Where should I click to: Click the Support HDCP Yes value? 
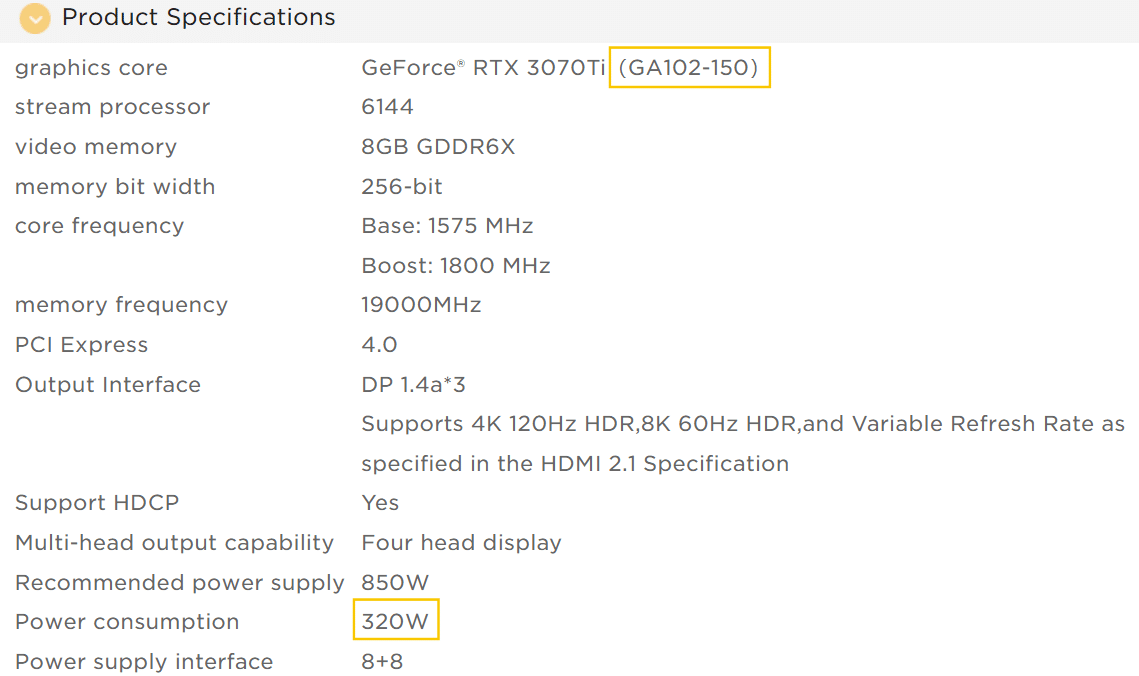[x=380, y=503]
